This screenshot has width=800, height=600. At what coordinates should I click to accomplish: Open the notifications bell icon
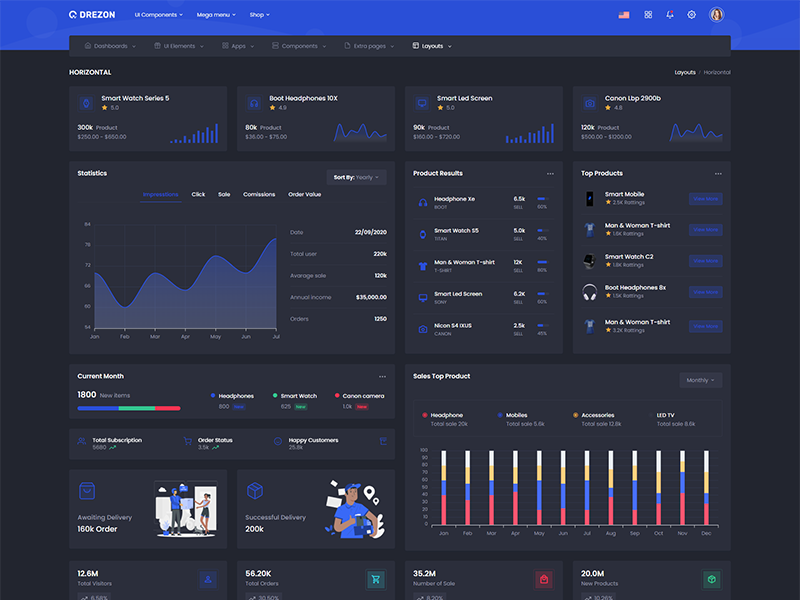(669, 15)
